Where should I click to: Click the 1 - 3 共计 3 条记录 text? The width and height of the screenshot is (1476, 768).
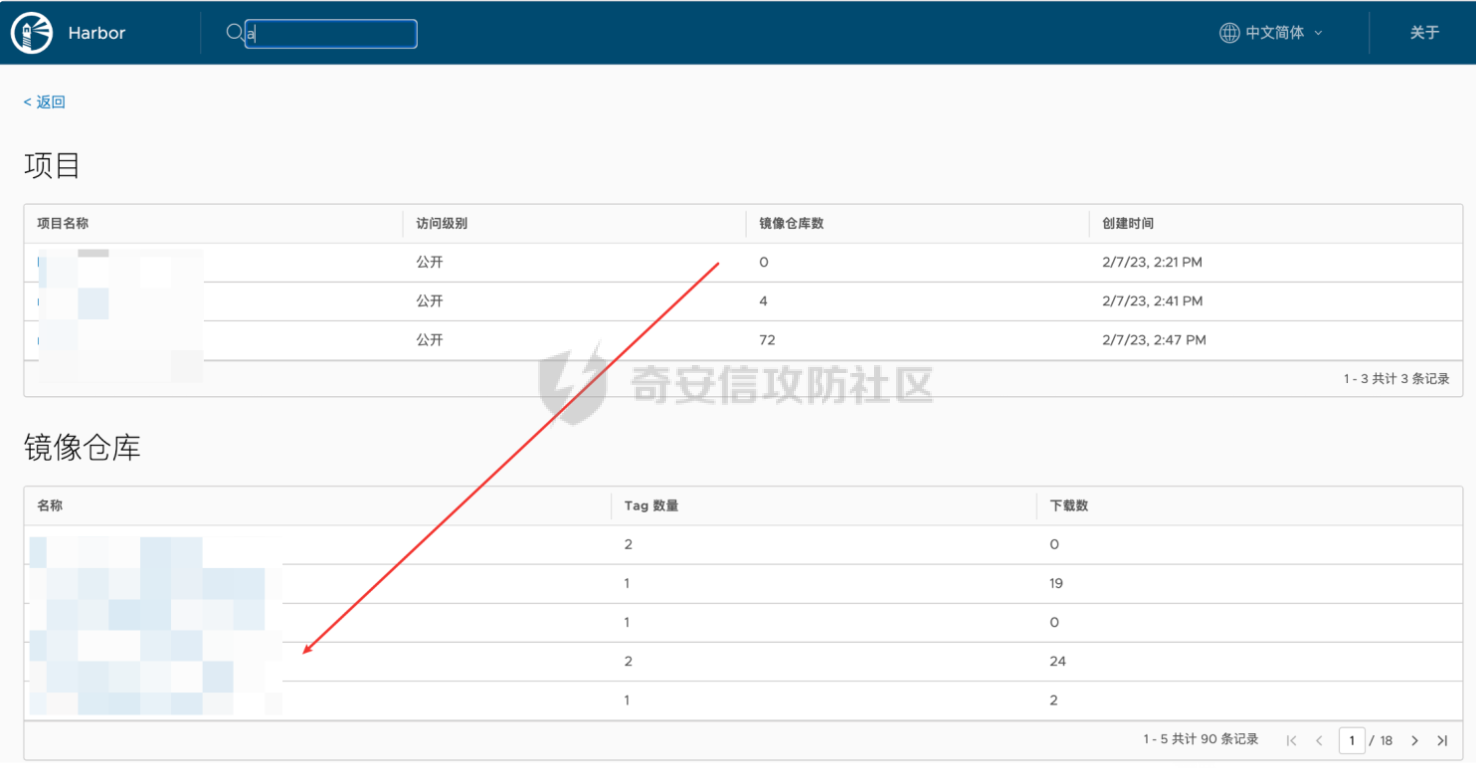click(x=1396, y=379)
